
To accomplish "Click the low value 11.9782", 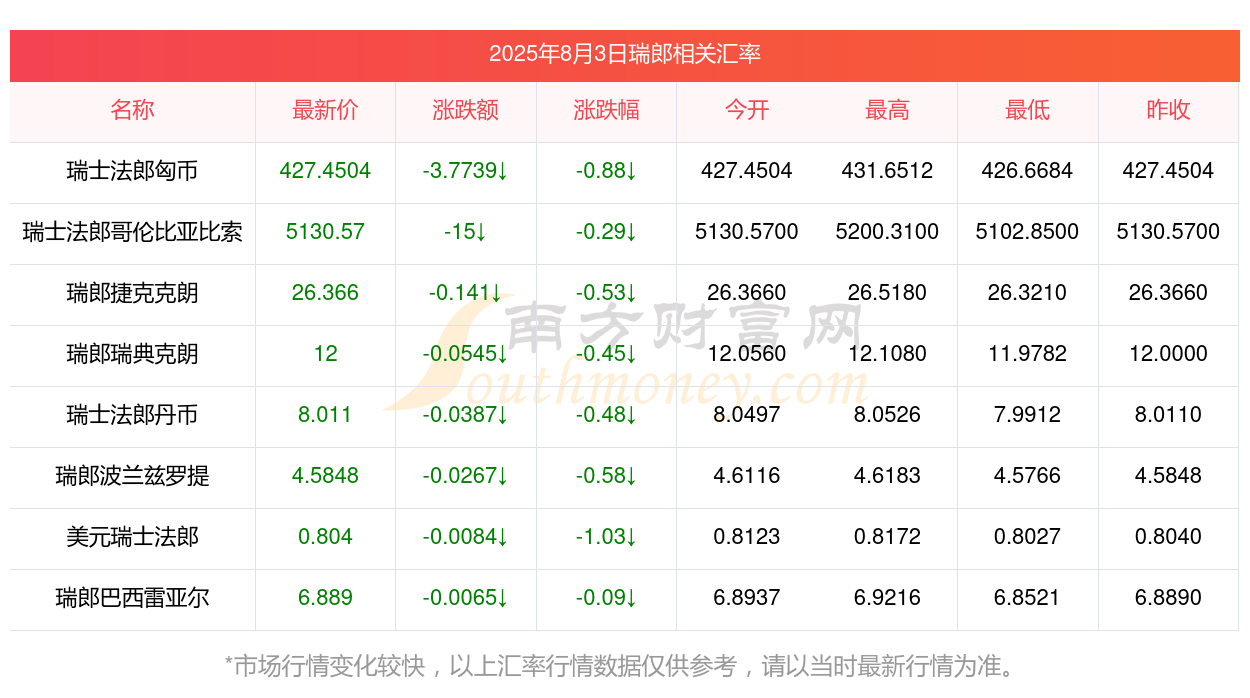I will tap(1027, 354).
